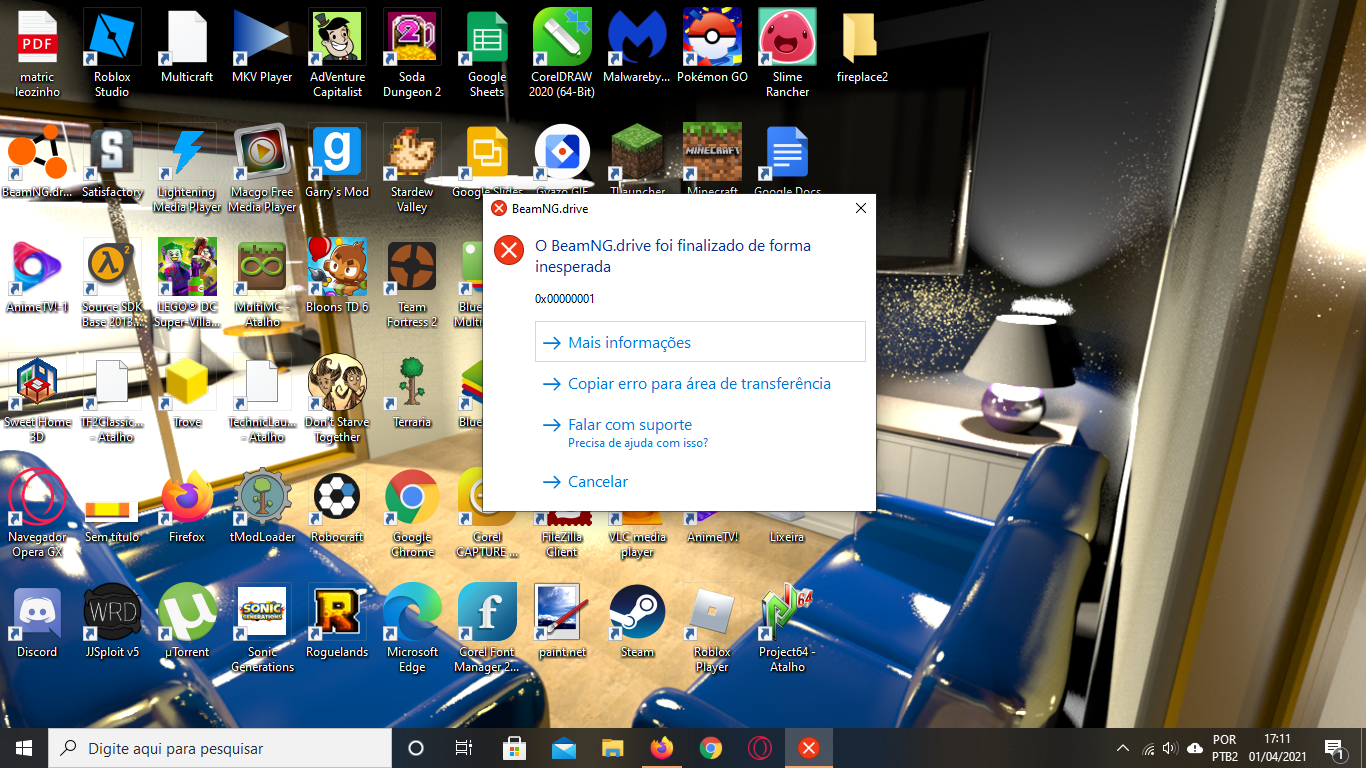Select the Multicraft desktop icon
Image resolution: width=1366 pixels, height=768 pixels.
pos(187,48)
